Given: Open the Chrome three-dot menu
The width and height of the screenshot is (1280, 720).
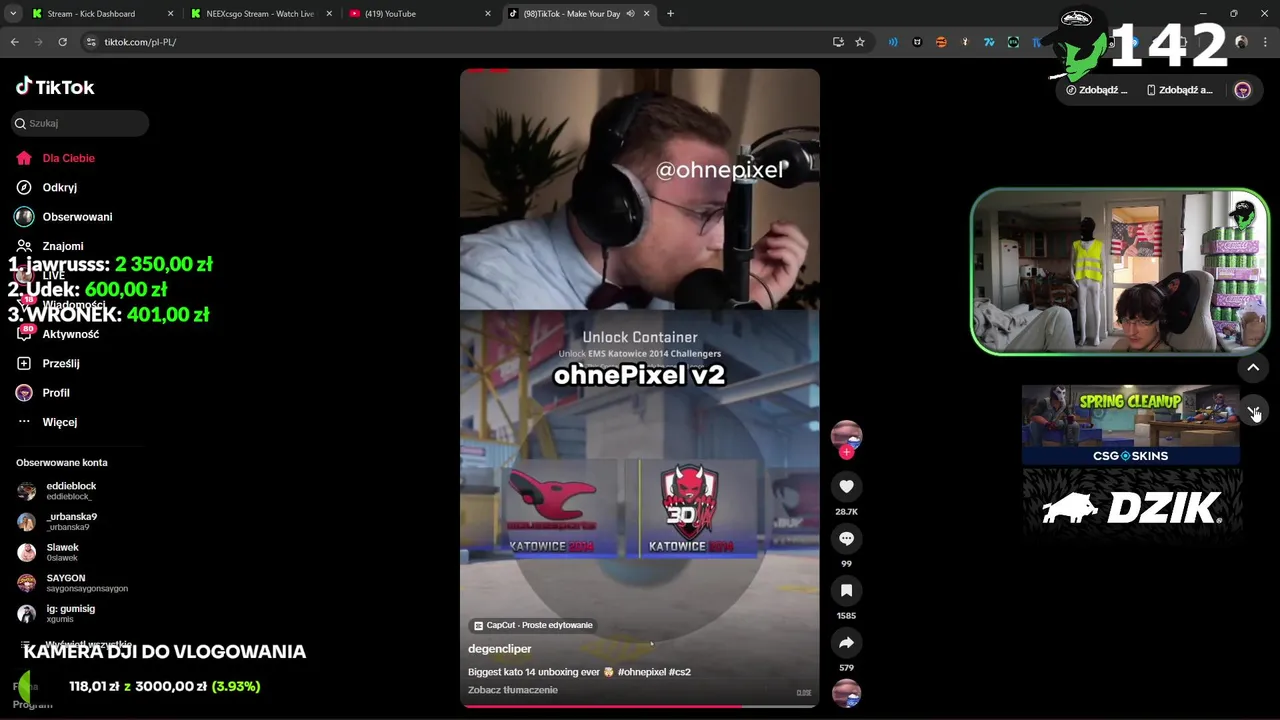Looking at the screenshot, I should pyautogui.click(x=1266, y=42).
